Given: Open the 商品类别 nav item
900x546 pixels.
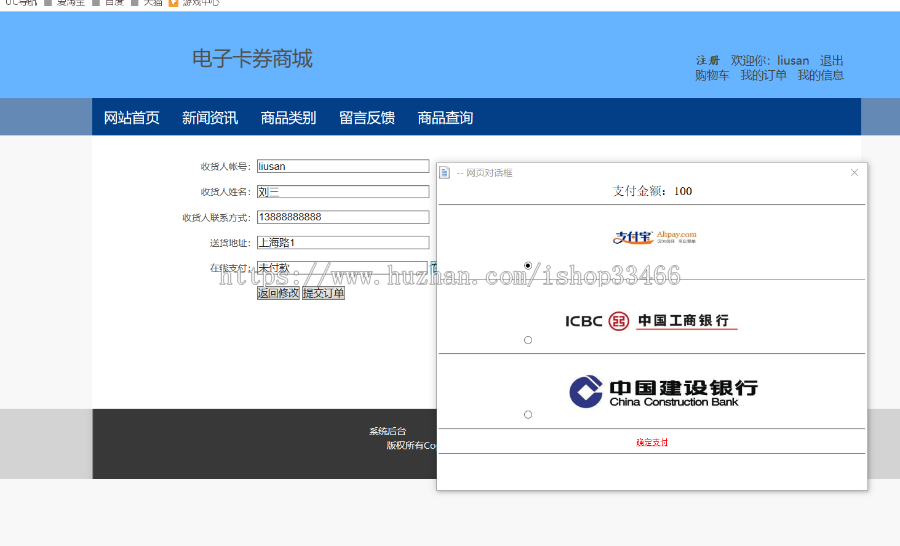Looking at the screenshot, I should click(289, 118).
